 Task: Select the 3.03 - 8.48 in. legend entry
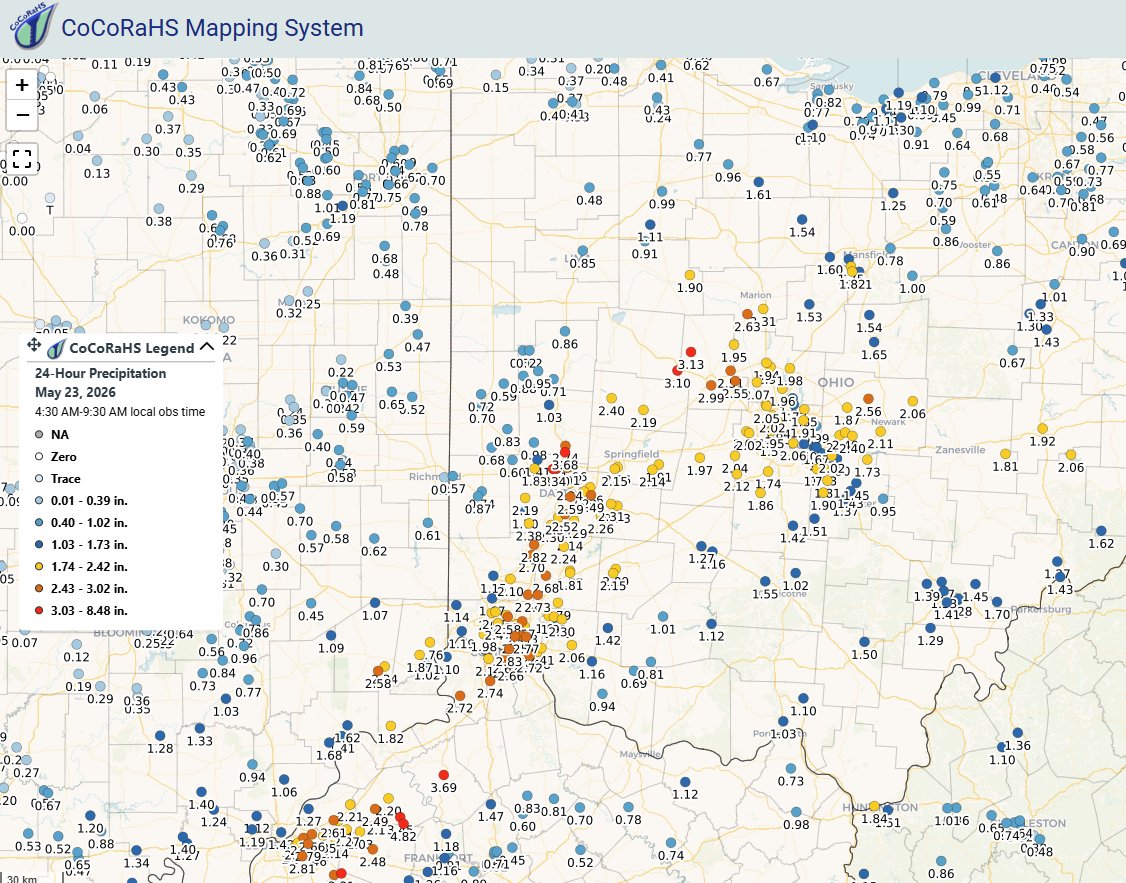pyautogui.click(x=81, y=611)
